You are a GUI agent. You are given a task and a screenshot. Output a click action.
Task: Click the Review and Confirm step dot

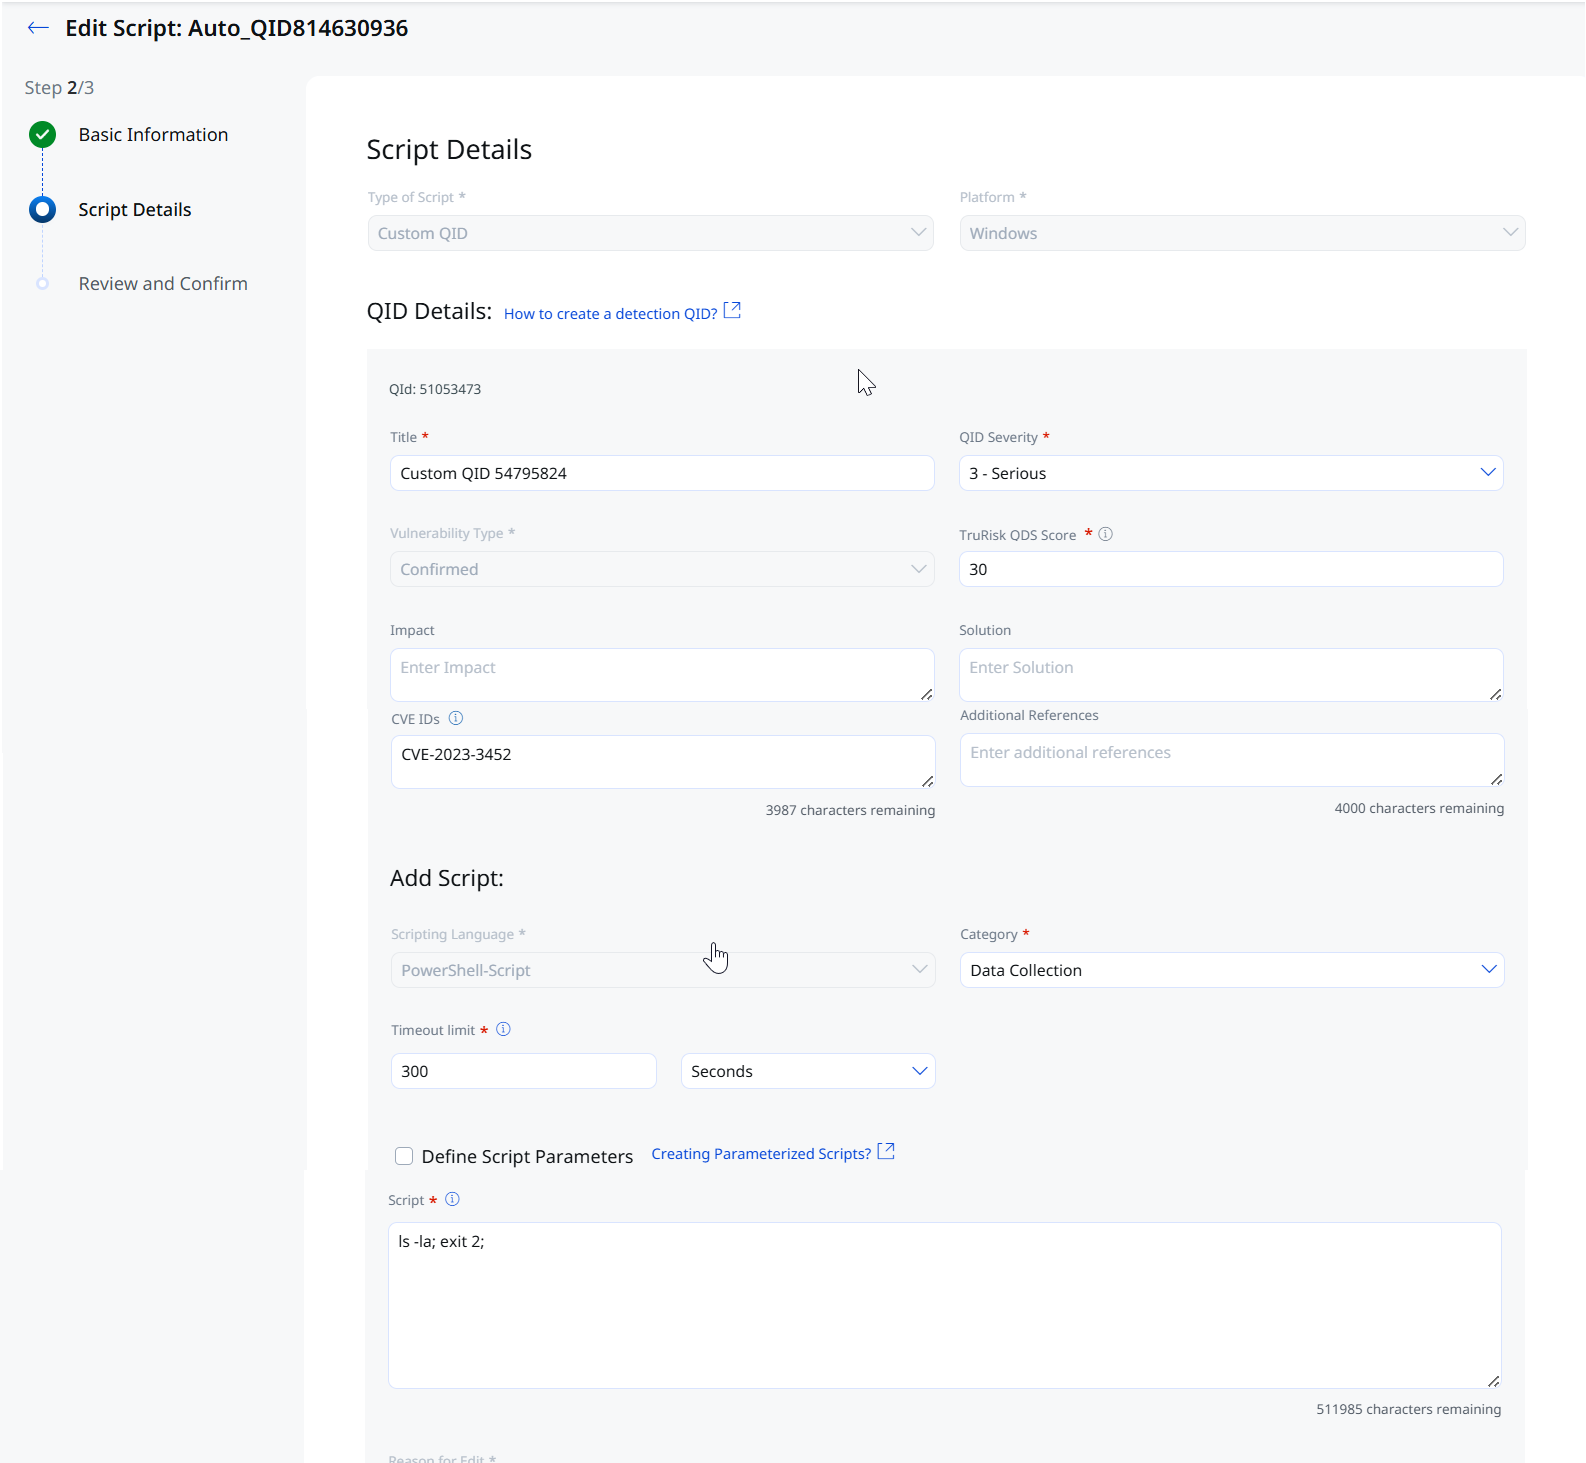click(42, 284)
